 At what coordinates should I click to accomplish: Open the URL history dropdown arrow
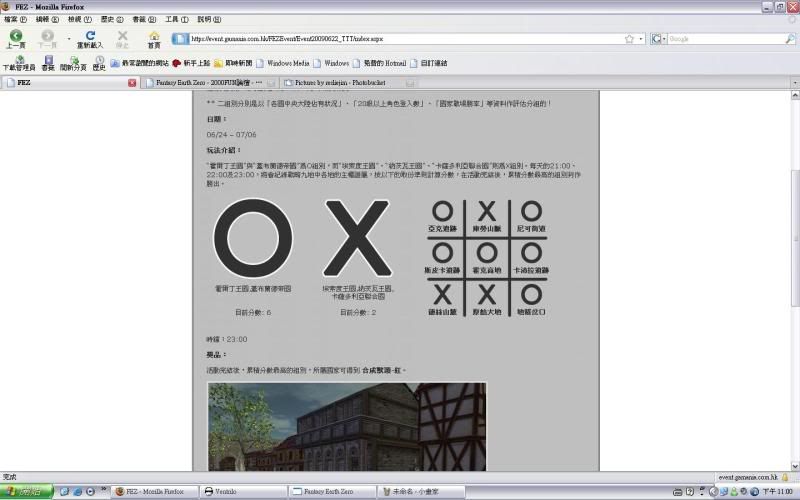640,39
